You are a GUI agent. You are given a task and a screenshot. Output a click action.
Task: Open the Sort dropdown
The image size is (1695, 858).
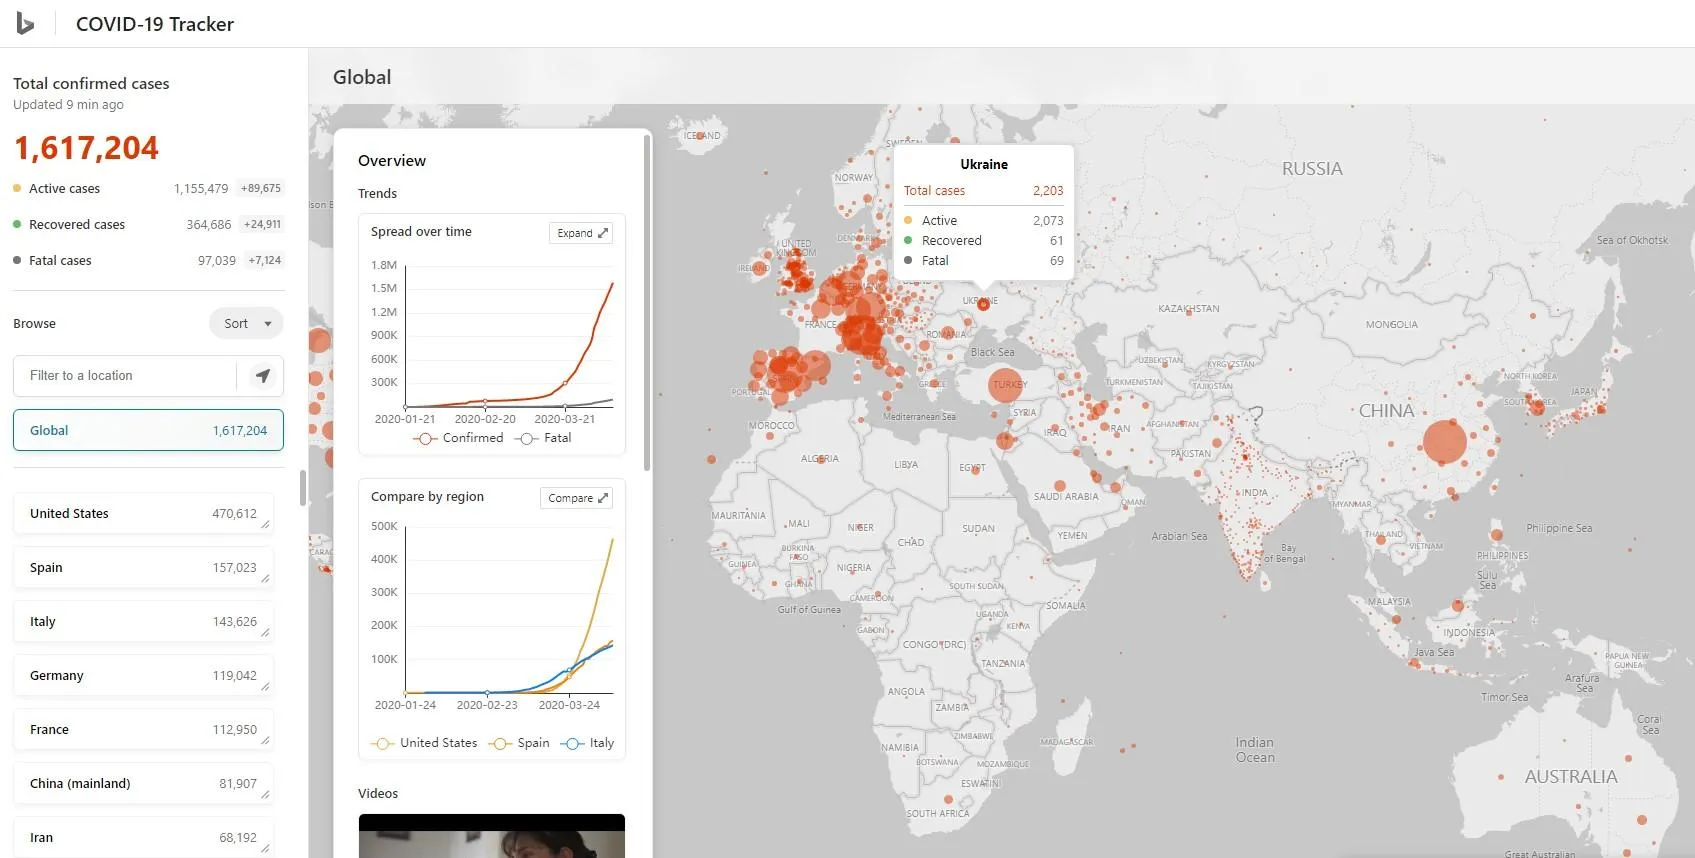(246, 324)
